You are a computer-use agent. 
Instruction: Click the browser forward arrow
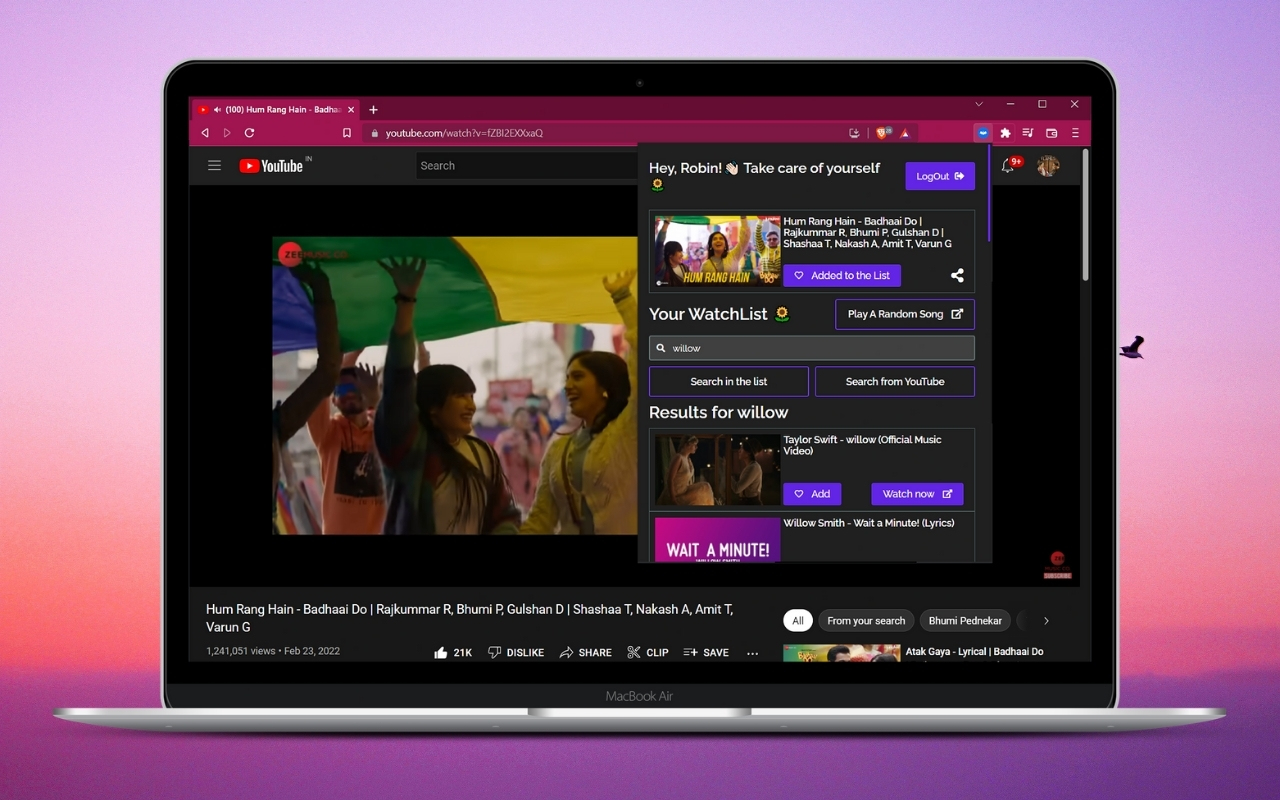[227, 133]
